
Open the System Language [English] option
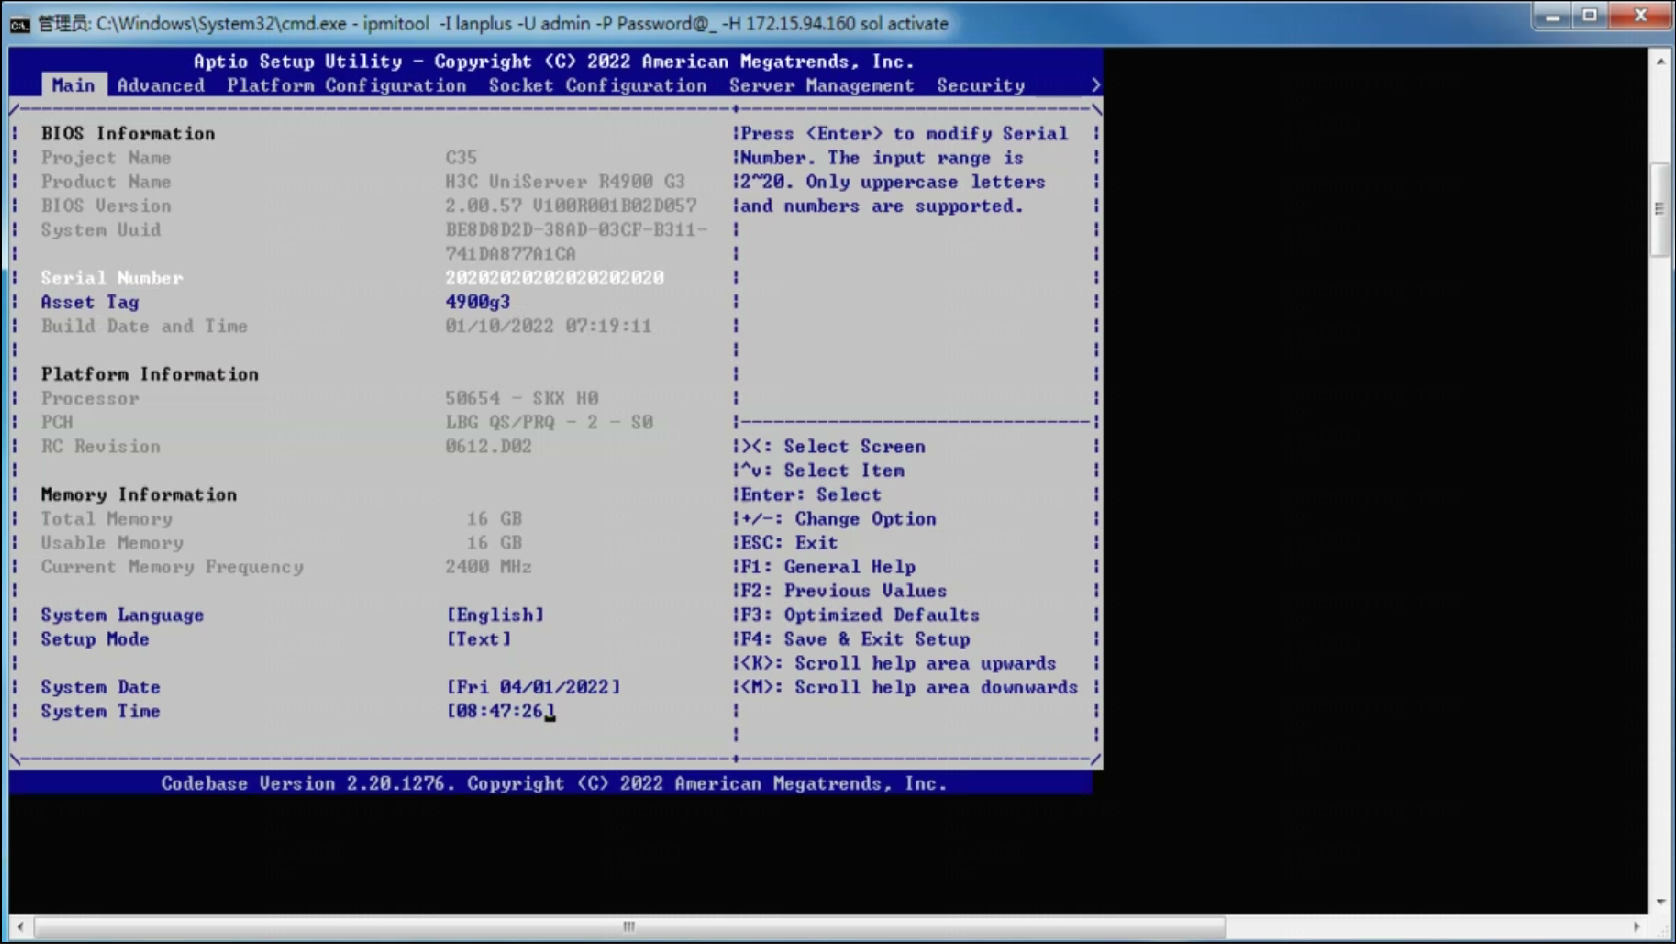tap(496, 615)
